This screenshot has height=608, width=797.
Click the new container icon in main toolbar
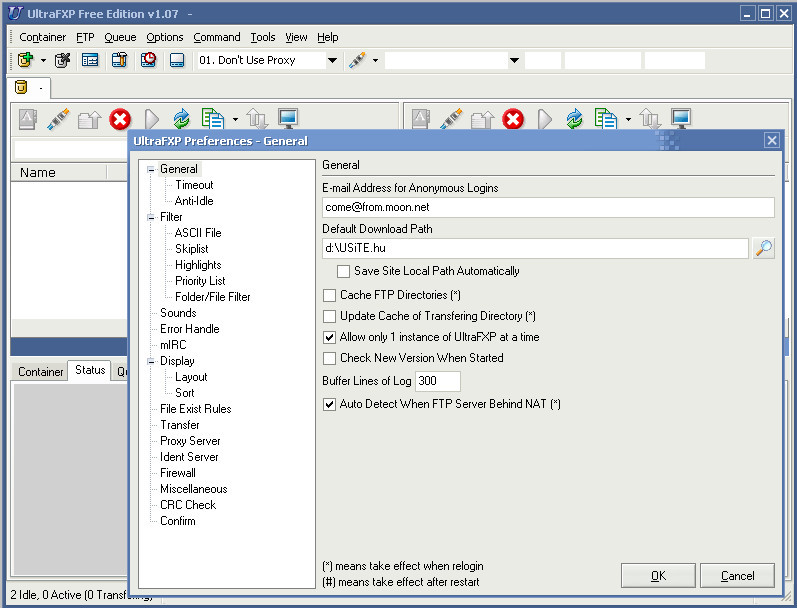click(x=25, y=60)
